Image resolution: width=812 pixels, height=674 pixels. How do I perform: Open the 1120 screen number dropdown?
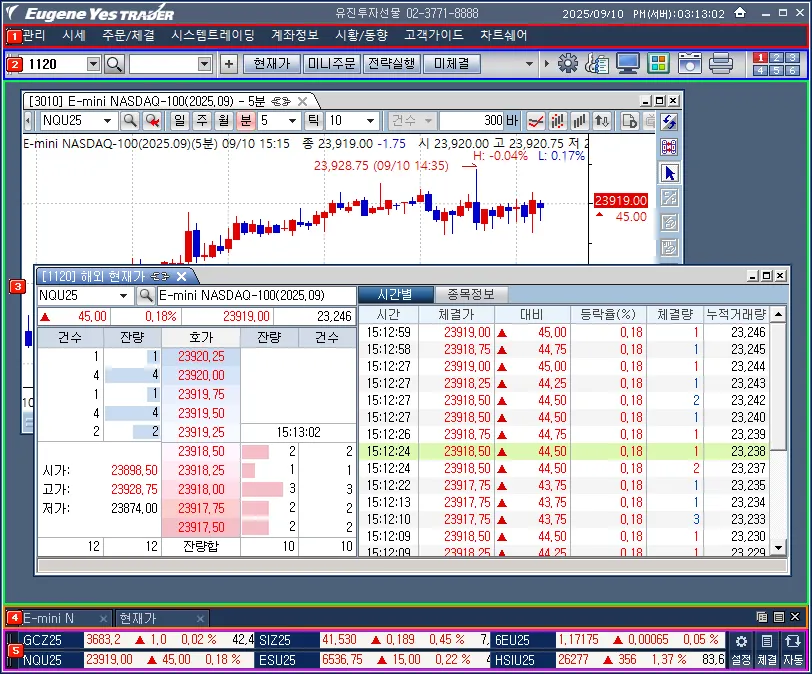click(93, 64)
